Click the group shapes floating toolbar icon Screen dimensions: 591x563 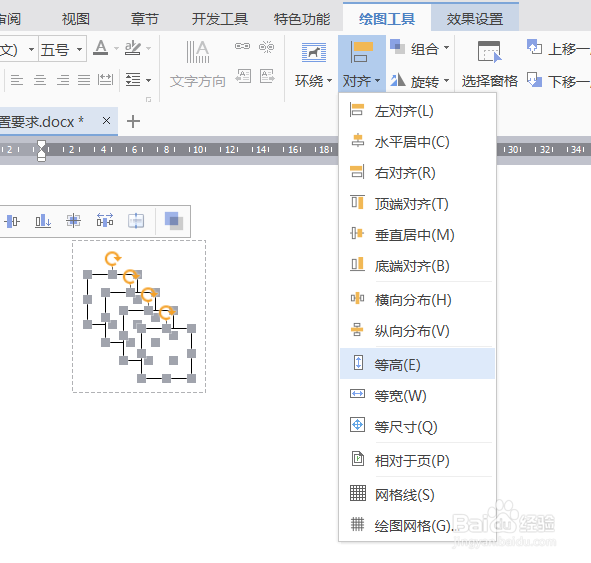click(x=174, y=221)
